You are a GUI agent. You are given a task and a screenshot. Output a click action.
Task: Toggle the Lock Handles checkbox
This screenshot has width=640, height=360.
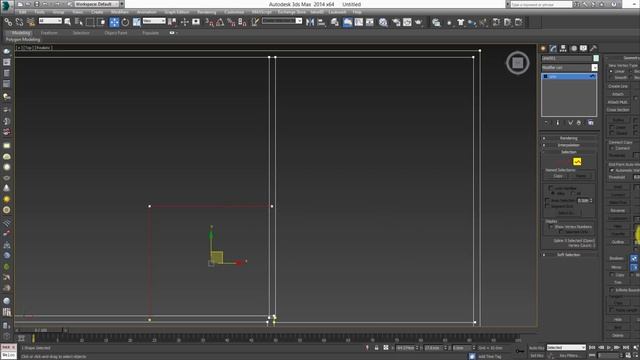pyautogui.click(x=551, y=188)
